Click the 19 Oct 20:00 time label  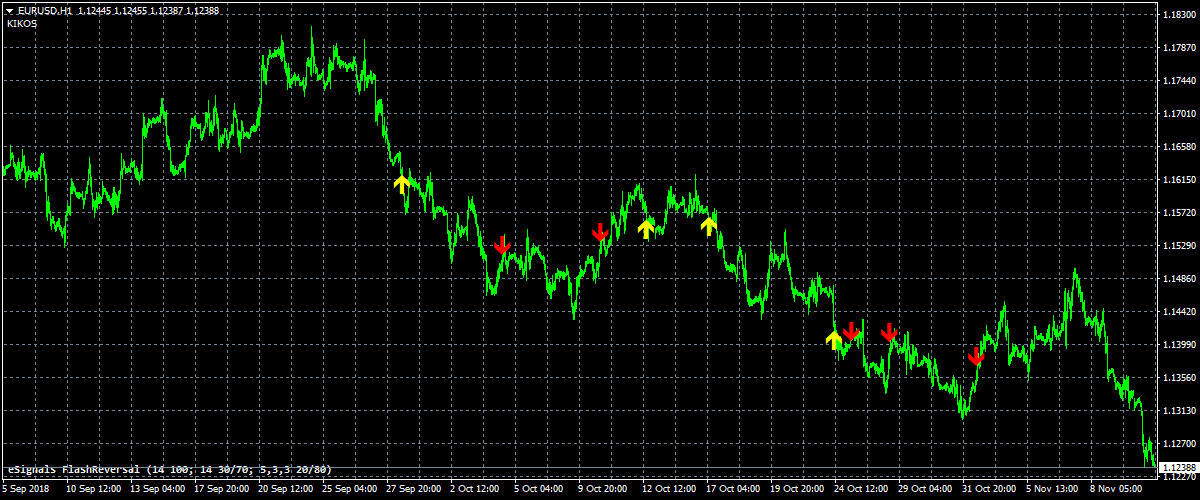(798, 490)
